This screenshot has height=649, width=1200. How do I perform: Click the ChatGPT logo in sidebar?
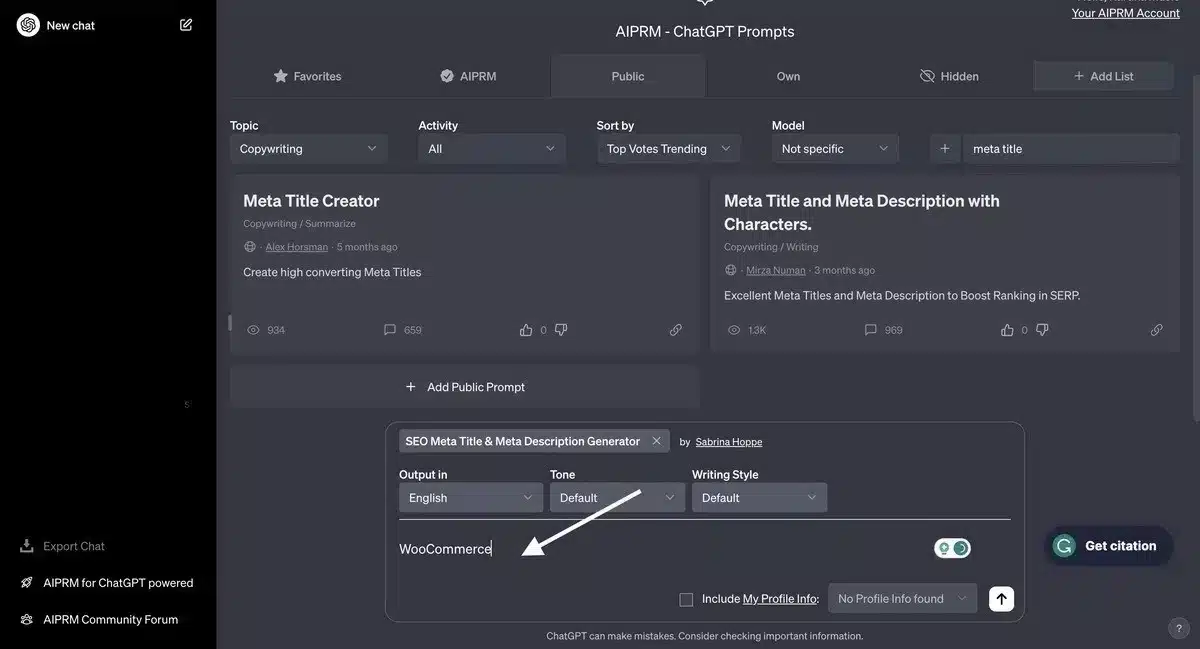[28, 25]
